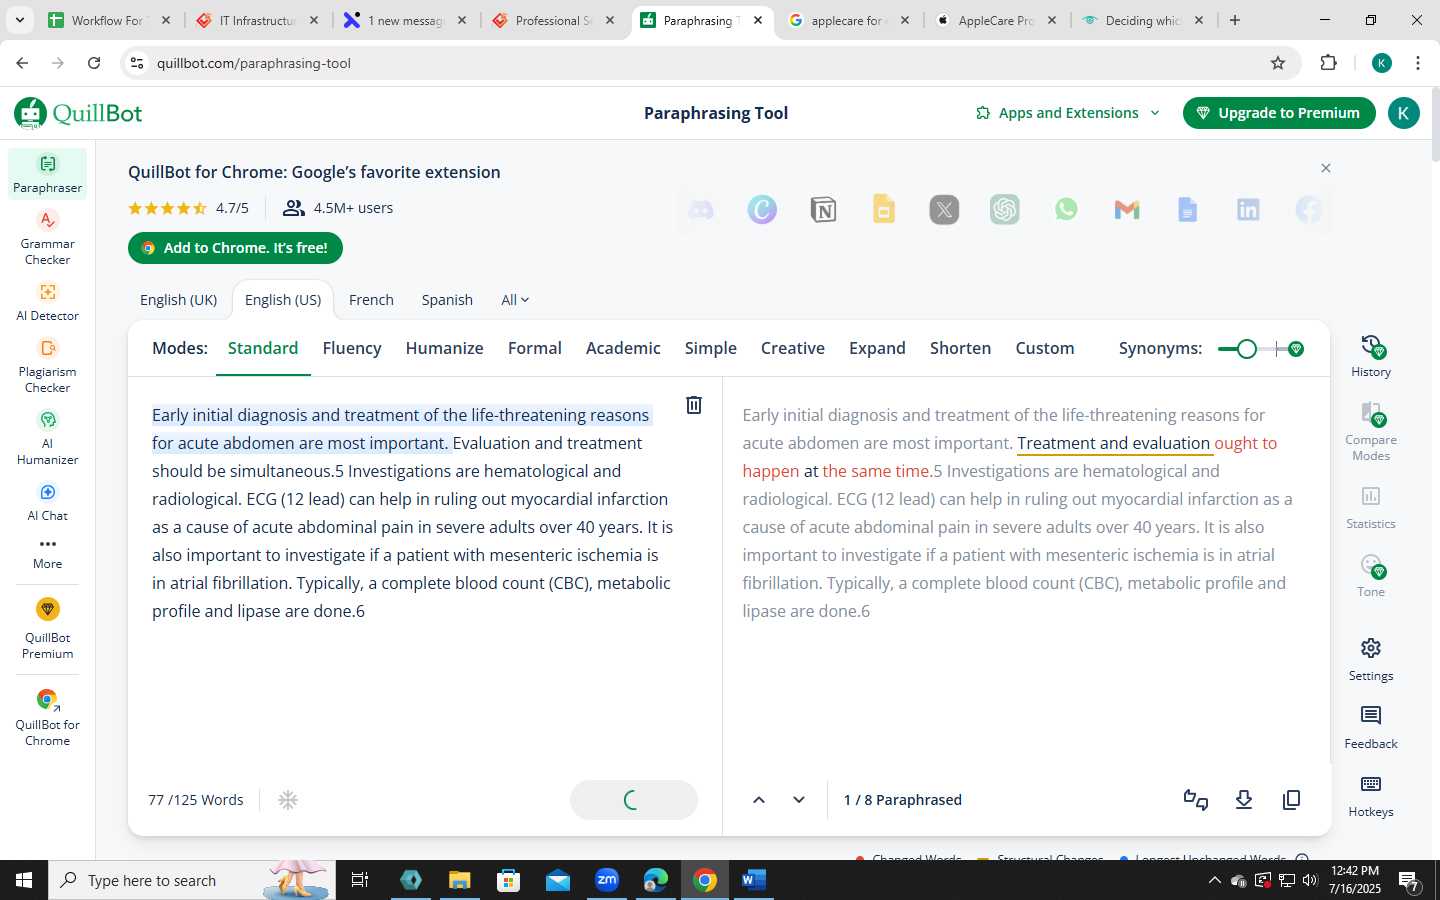Open the Plagiarism Checker tool
The height and width of the screenshot is (900, 1440).
[x=47, y=366]
